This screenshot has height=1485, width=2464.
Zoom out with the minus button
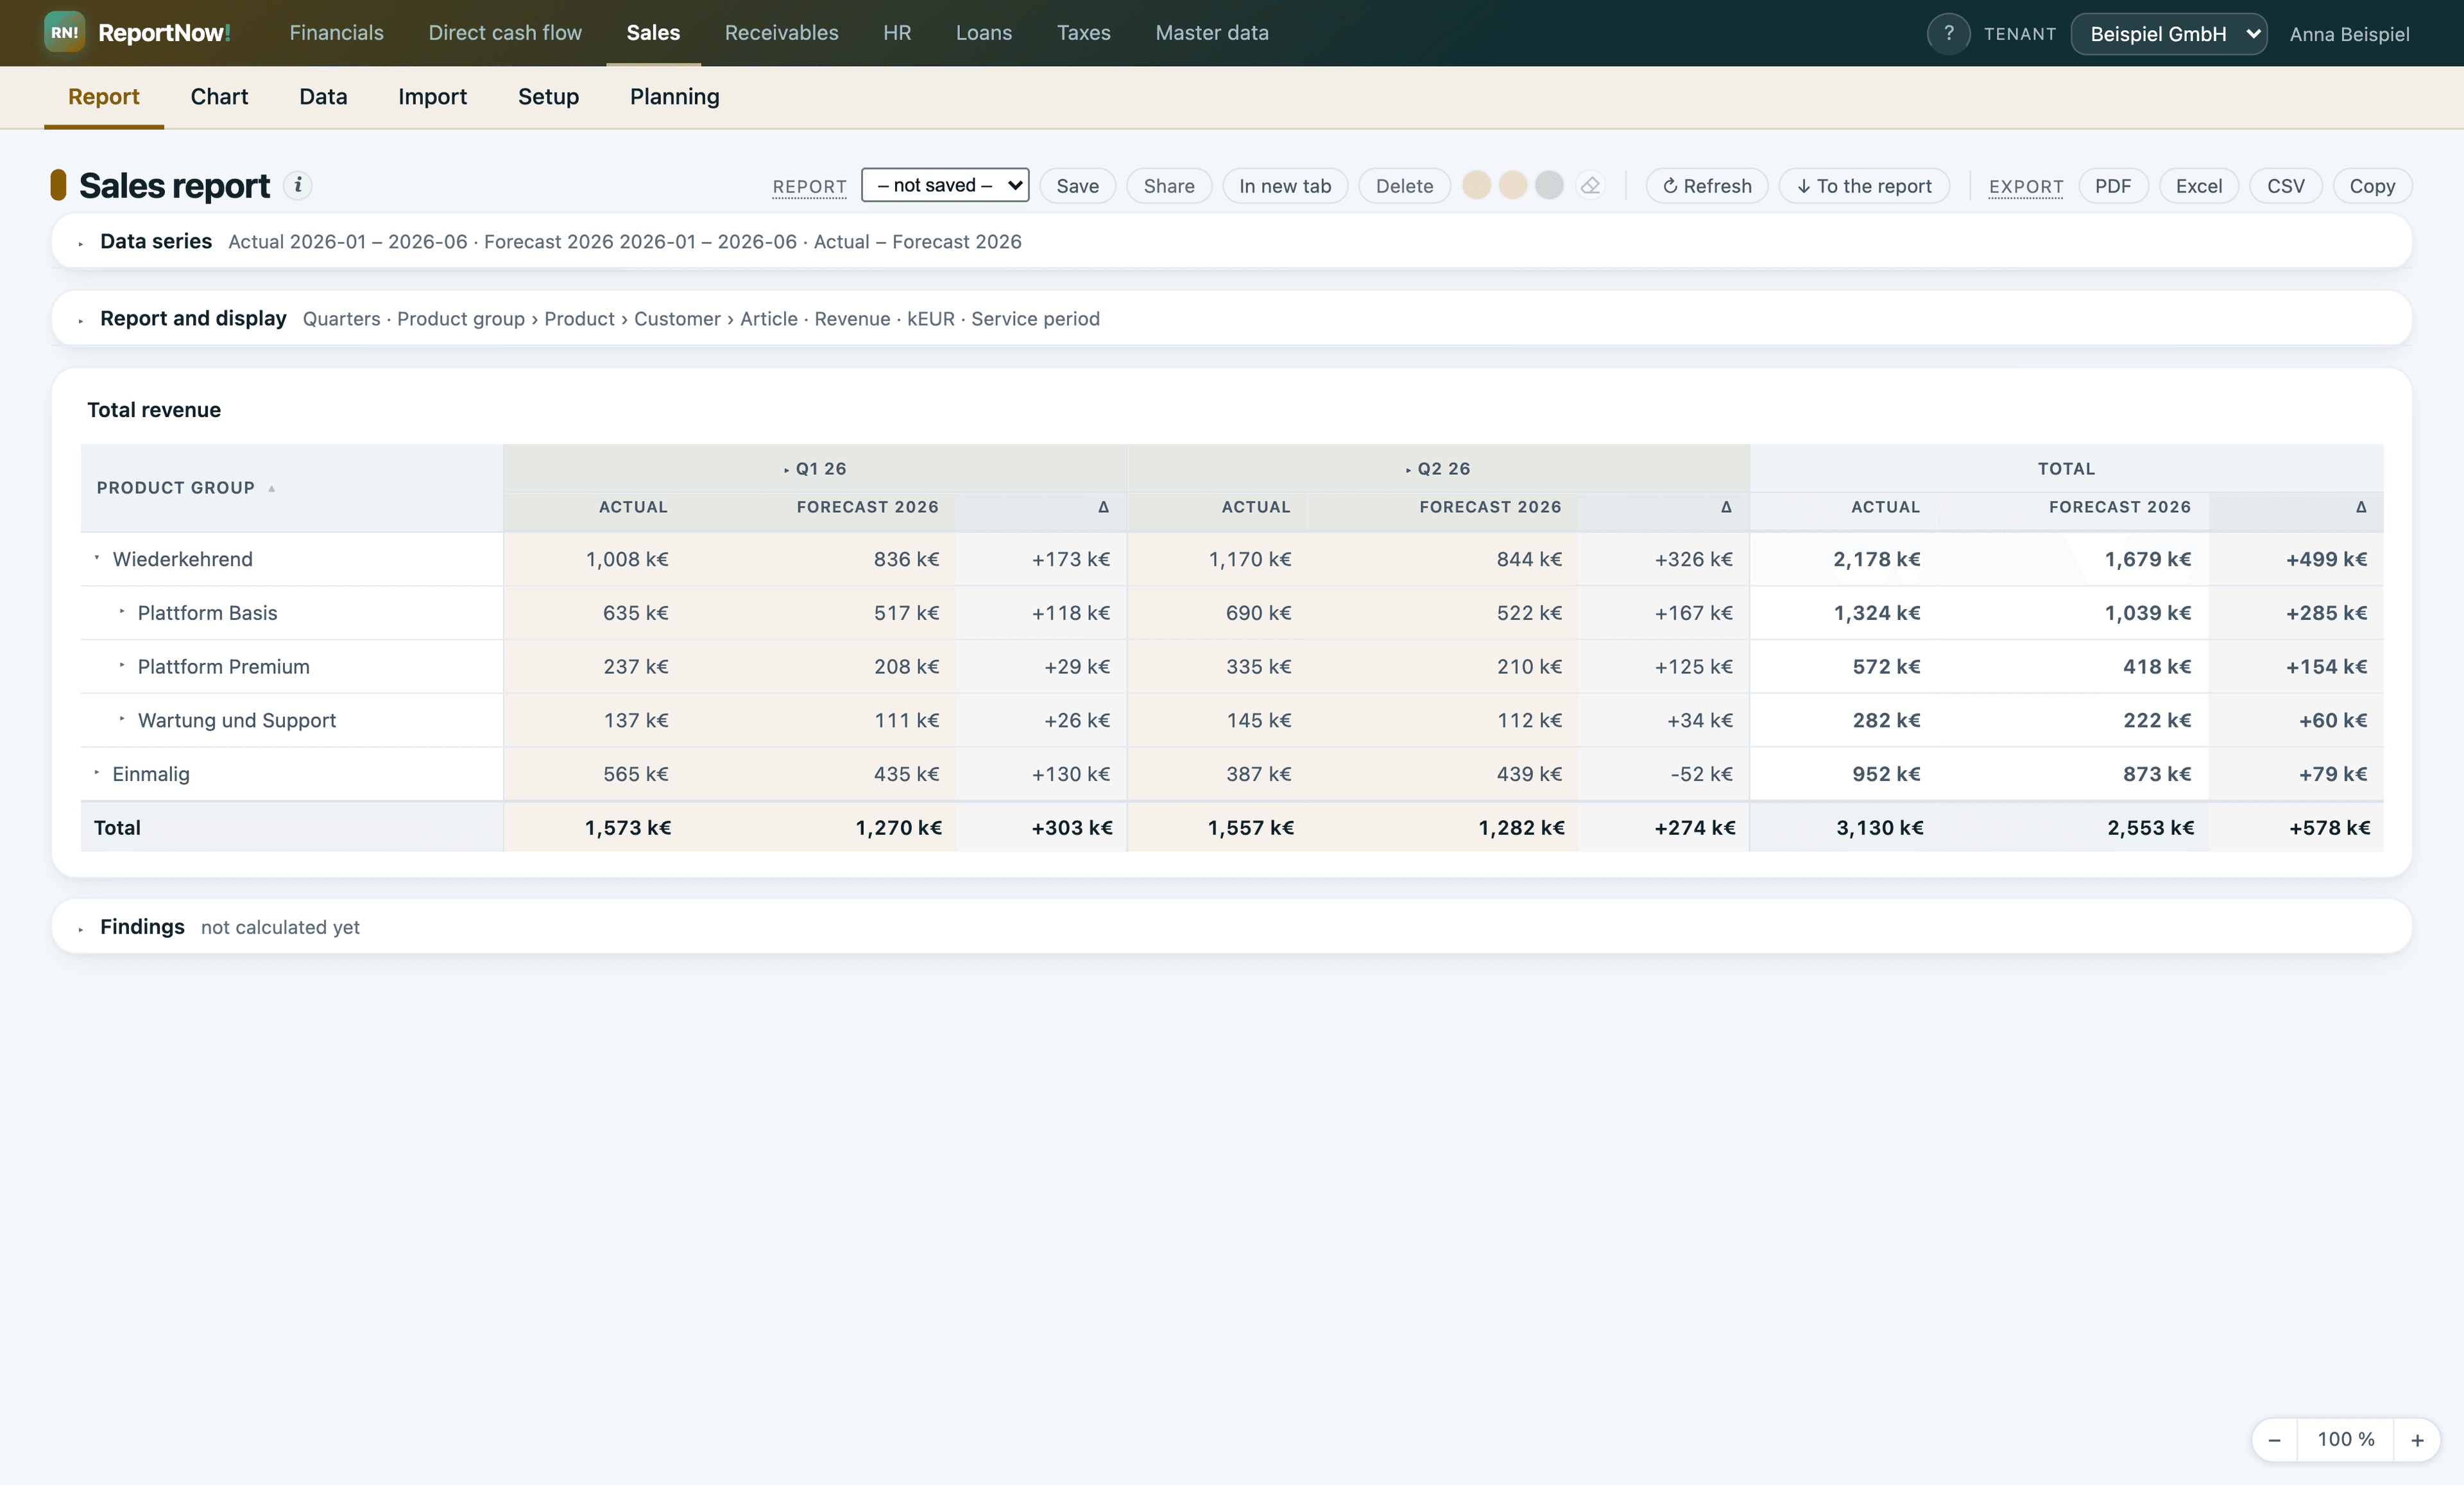click(2274, 1439)
